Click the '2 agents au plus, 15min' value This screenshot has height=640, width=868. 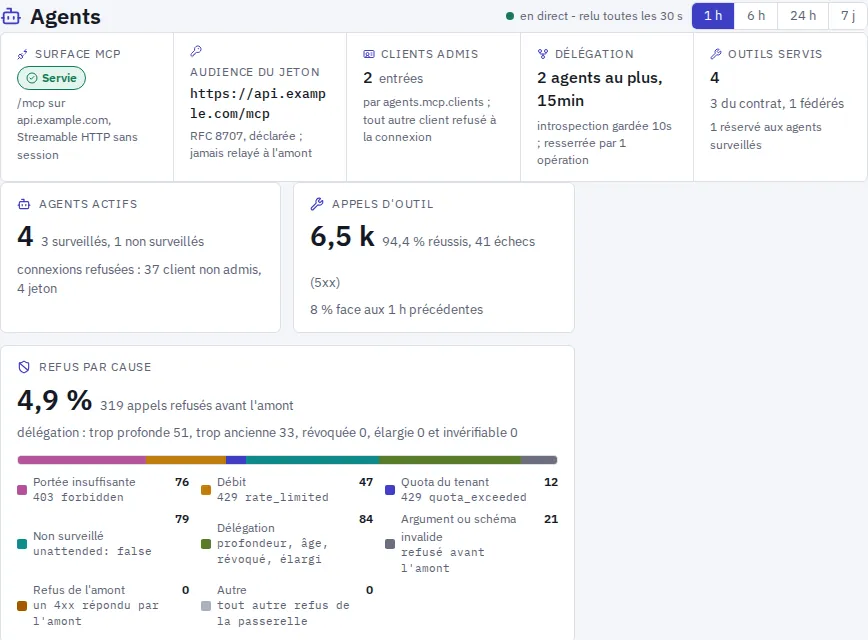(600, 89)
